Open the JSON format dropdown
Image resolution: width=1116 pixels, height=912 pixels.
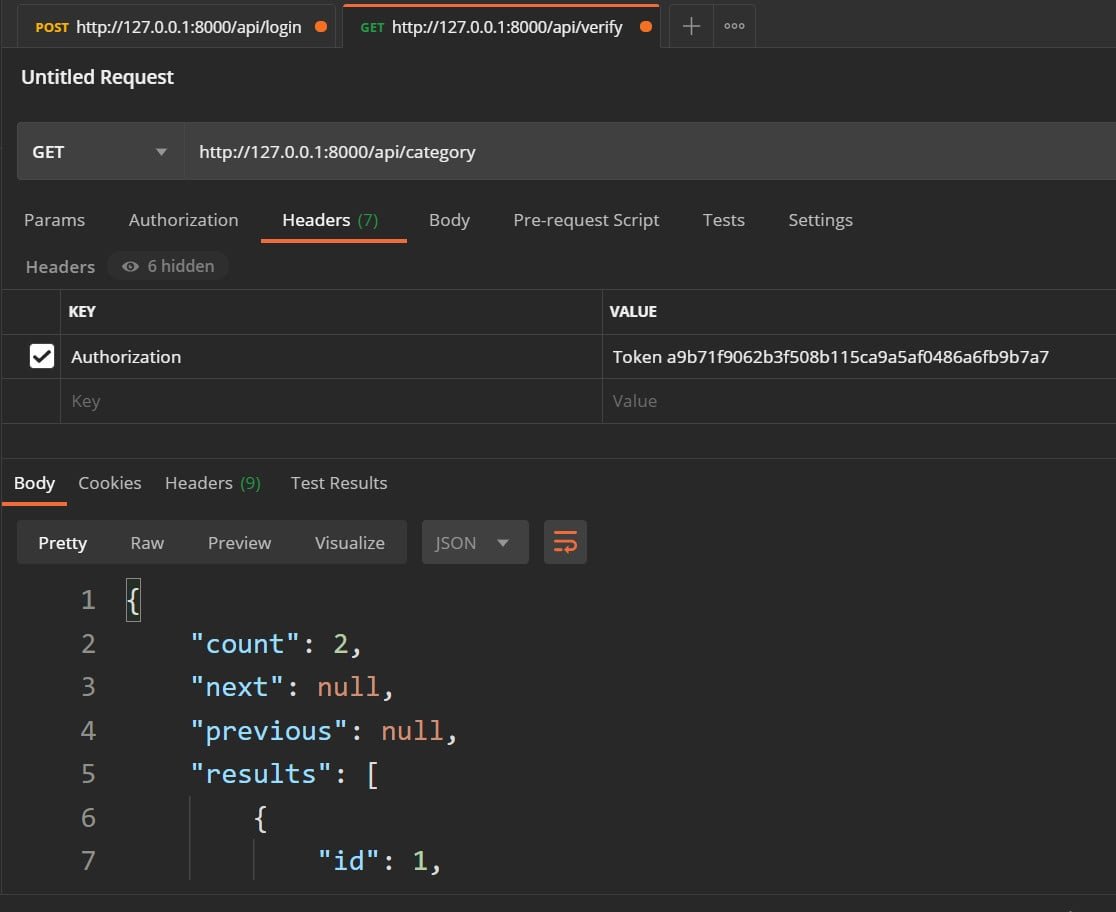[x=475, y=543]
